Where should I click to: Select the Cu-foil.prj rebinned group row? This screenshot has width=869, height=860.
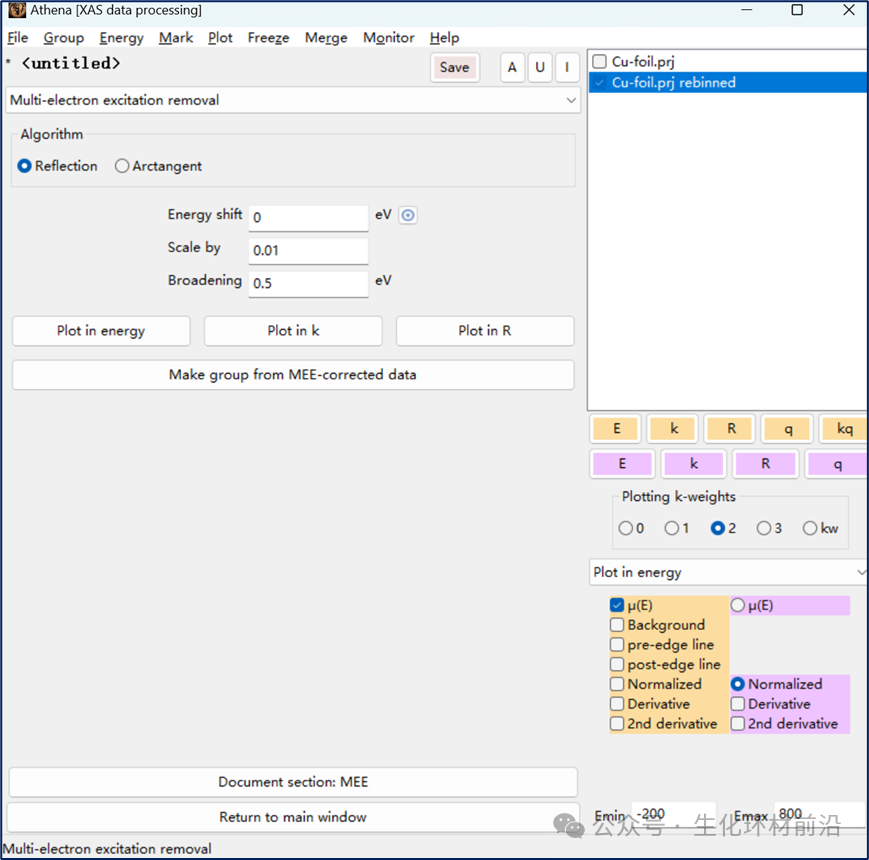point(728,83)
